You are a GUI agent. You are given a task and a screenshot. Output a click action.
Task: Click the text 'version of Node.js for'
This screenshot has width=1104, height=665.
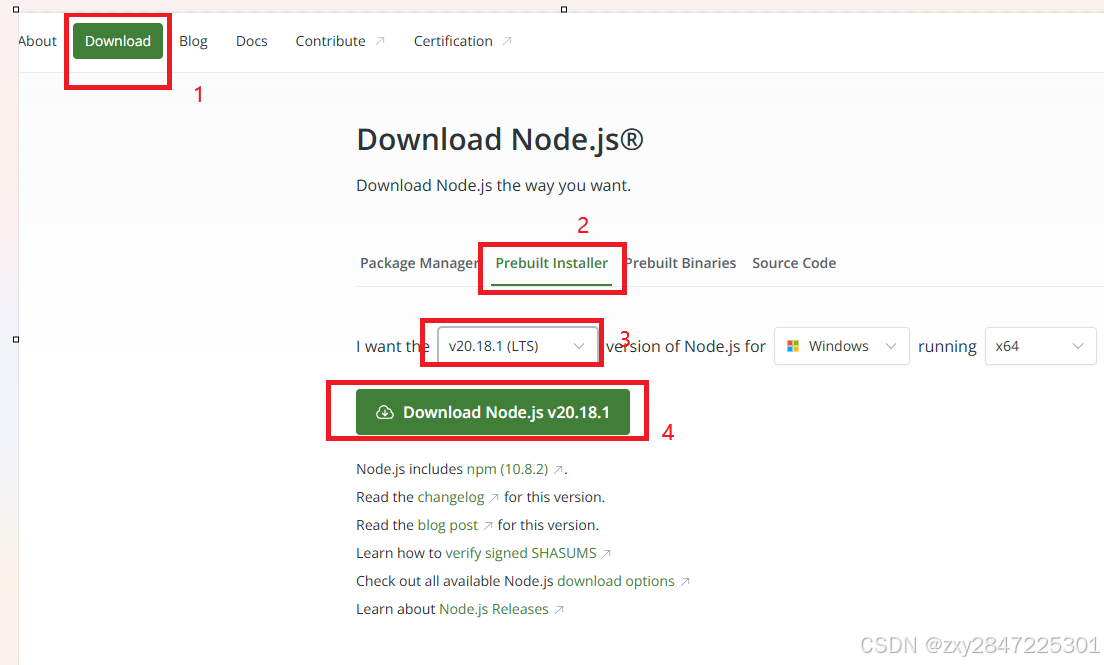pos(686,347)
